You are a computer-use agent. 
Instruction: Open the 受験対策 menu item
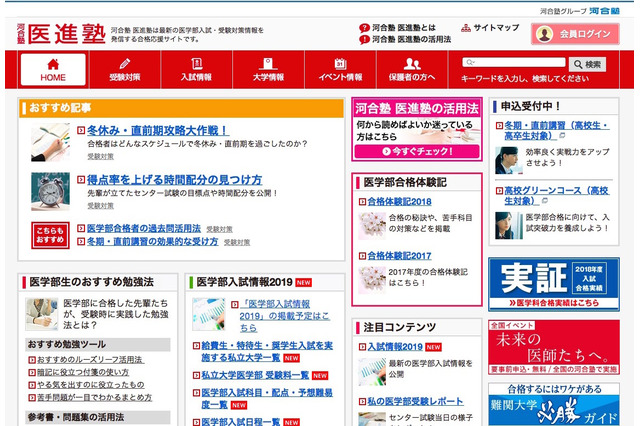tap(125, 69)
